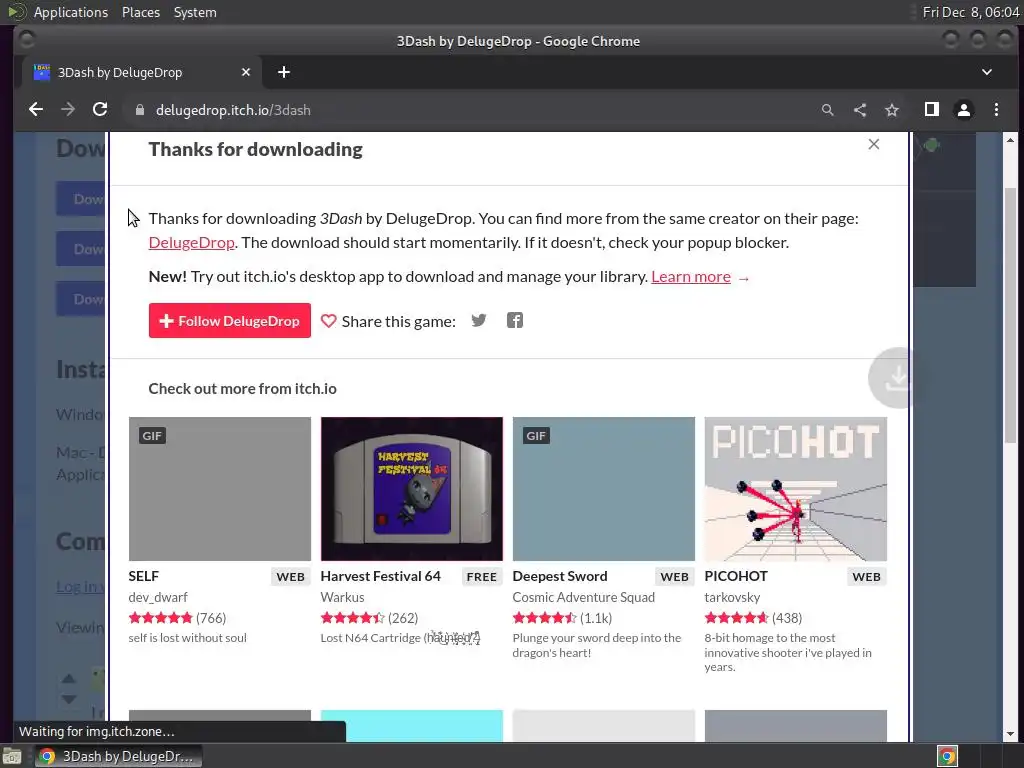
Task: Open a new browser tab
Action: coord(283,72)
